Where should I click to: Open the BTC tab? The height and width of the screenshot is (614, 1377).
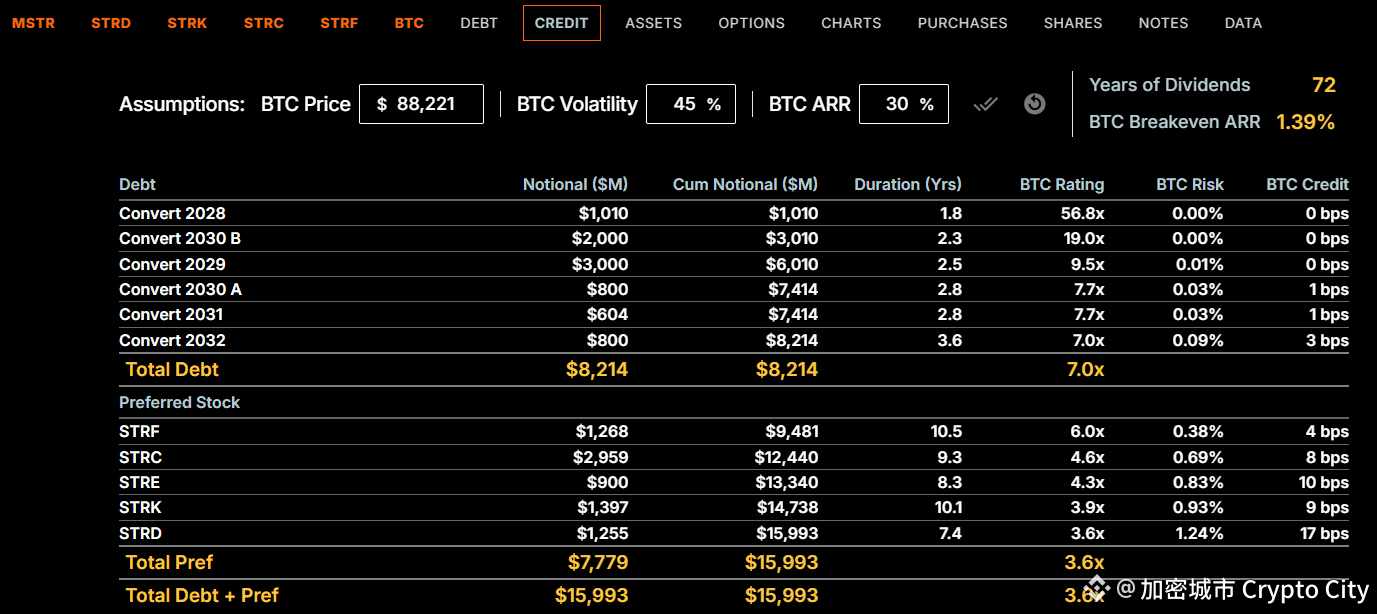409,23
